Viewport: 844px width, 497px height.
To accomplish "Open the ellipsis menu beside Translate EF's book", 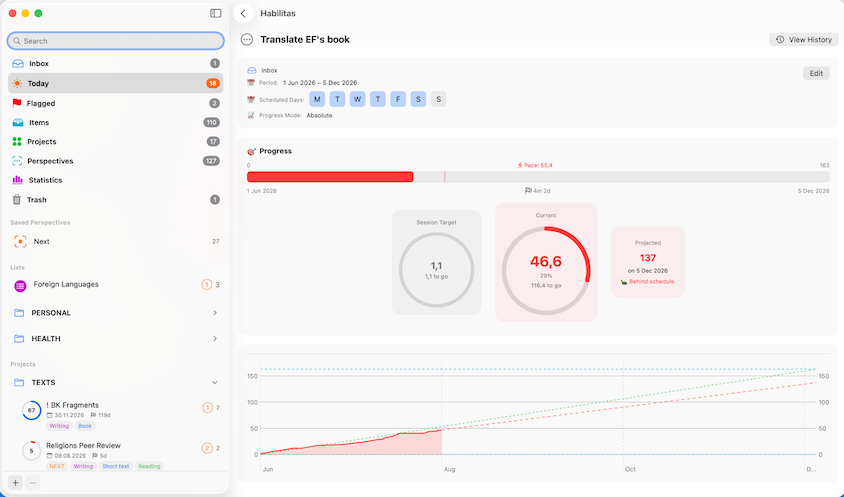I will (247, 39).
